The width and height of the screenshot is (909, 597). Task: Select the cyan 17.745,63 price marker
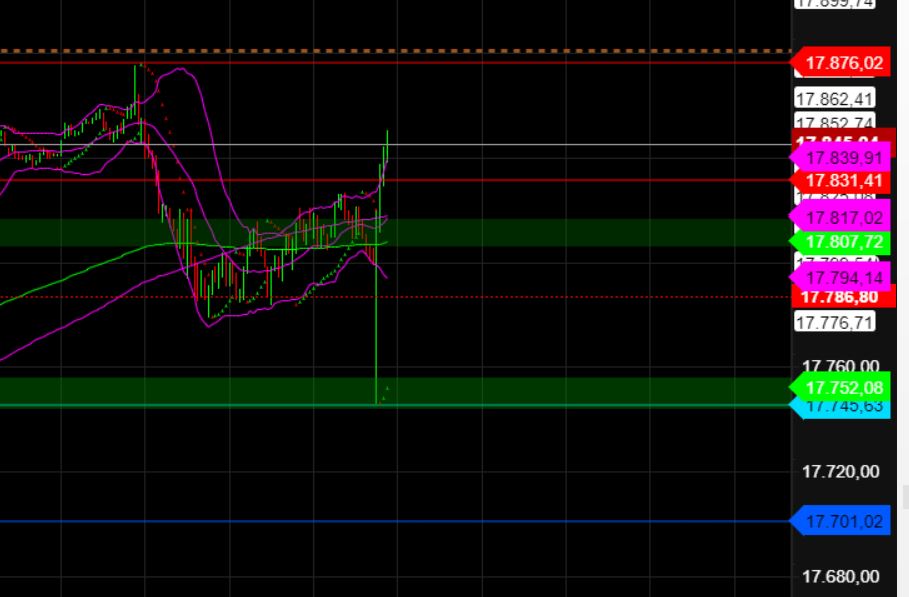(x=843, y=406)
